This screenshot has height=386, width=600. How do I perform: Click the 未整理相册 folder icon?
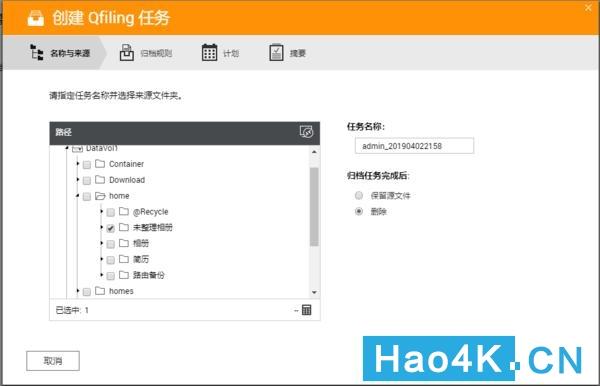point(124,227)
